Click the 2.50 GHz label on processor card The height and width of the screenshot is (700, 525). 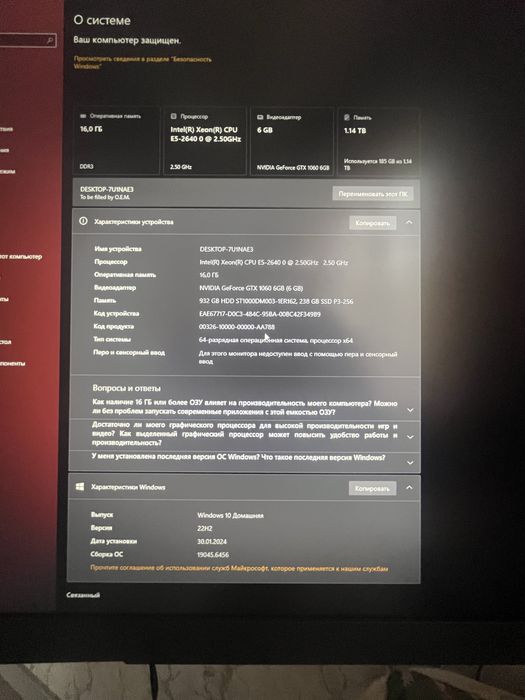pos(181,167)
